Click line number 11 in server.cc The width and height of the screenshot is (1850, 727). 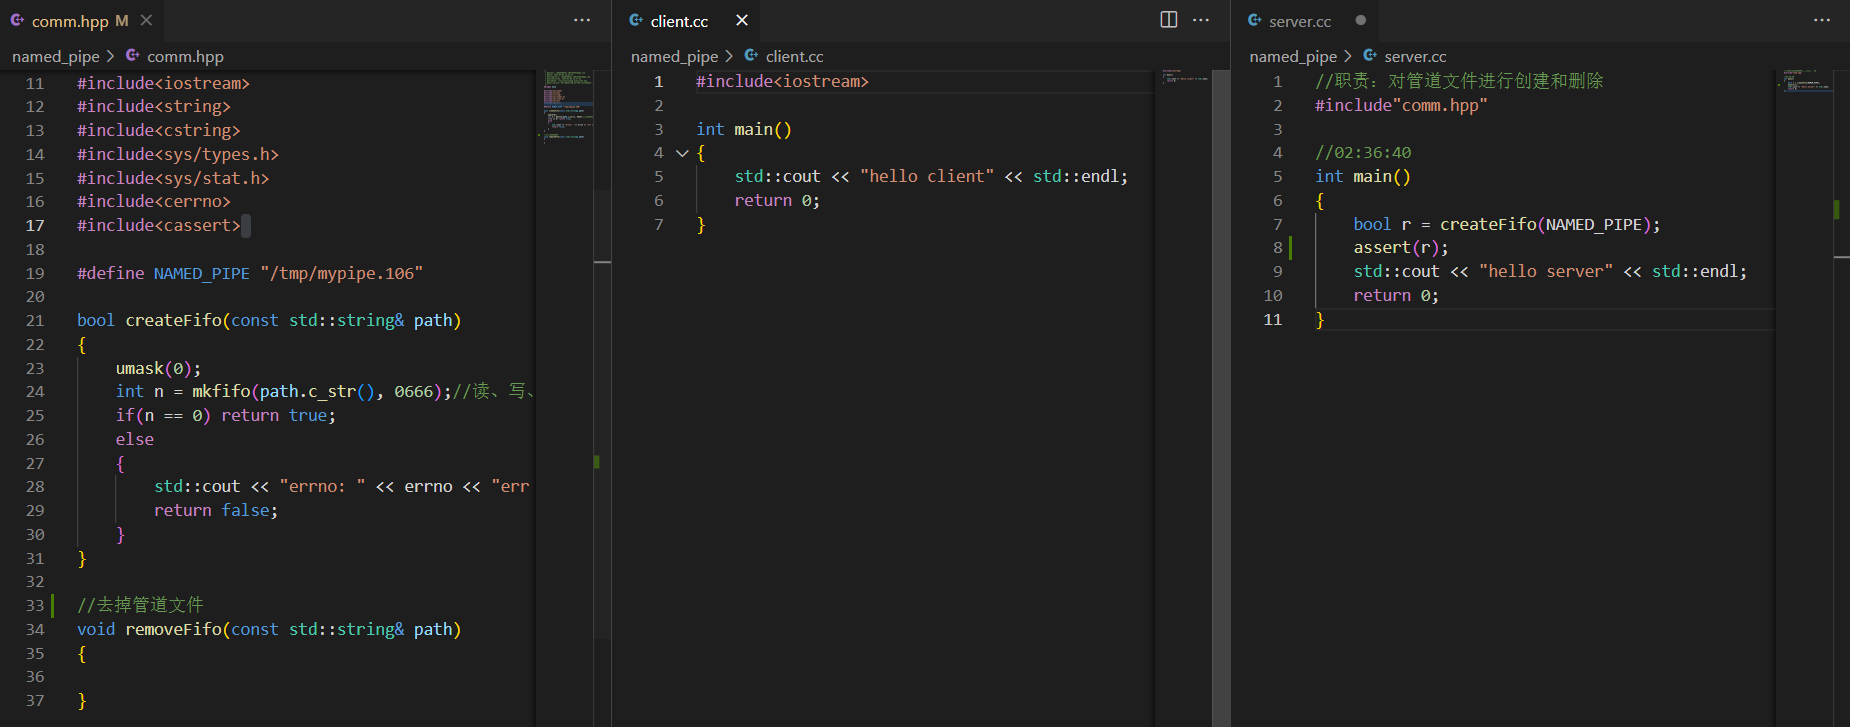tap(1272, 319)
